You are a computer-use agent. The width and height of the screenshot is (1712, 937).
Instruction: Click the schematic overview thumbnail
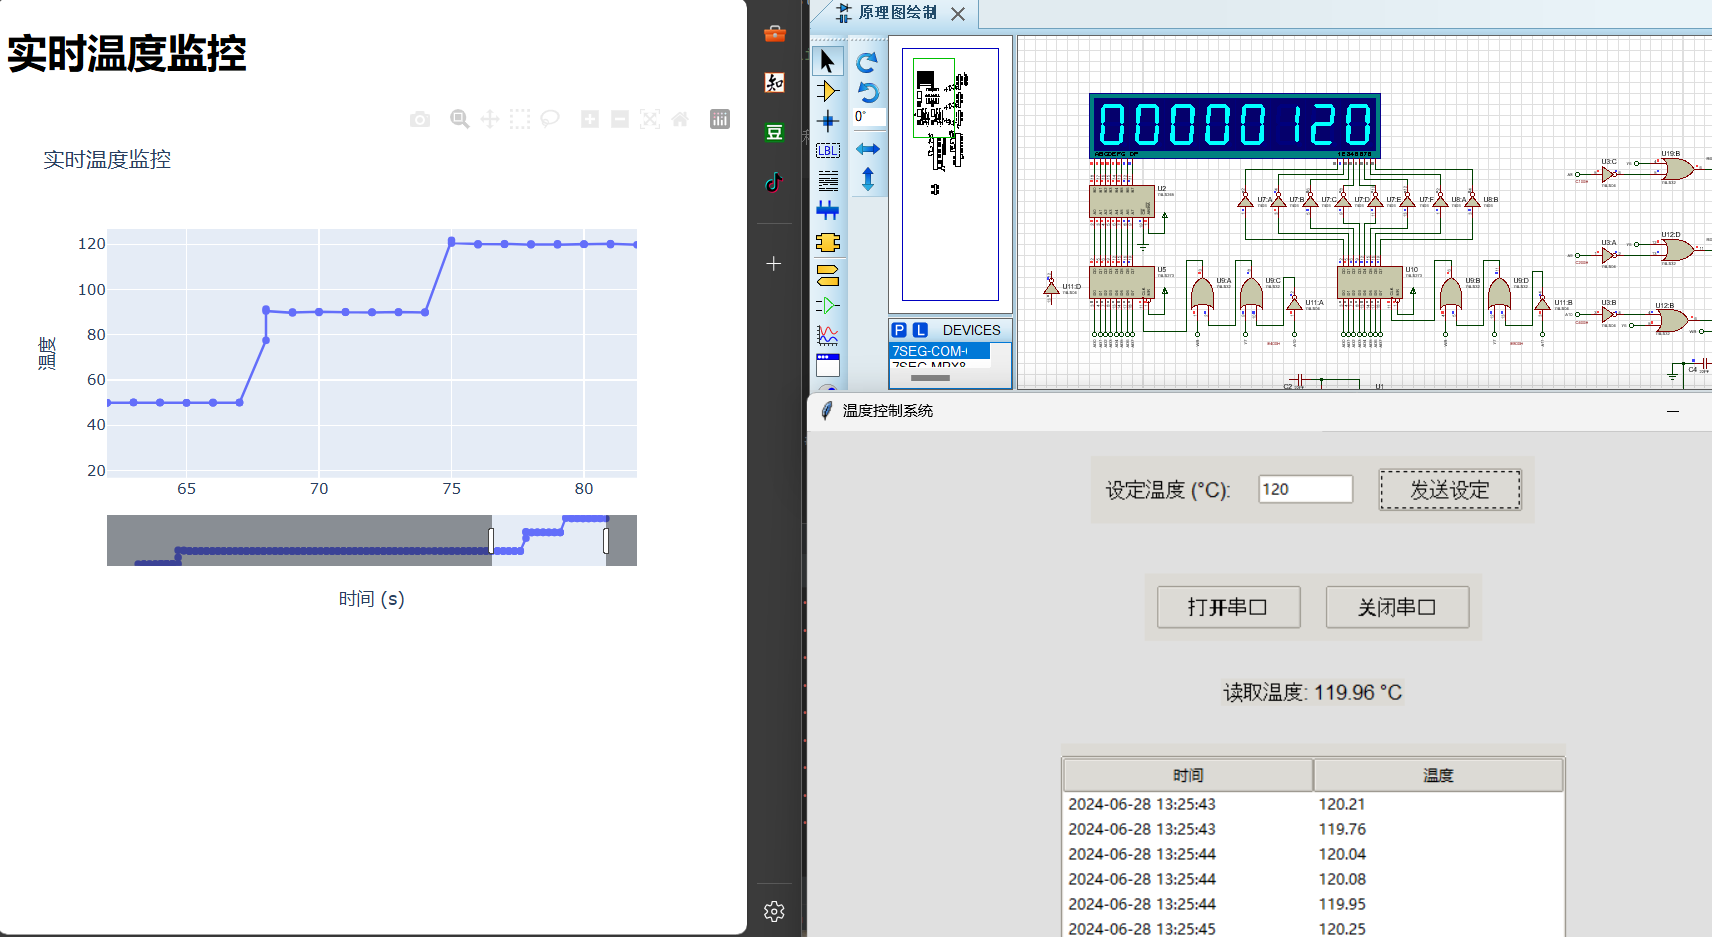coord(950,174)
